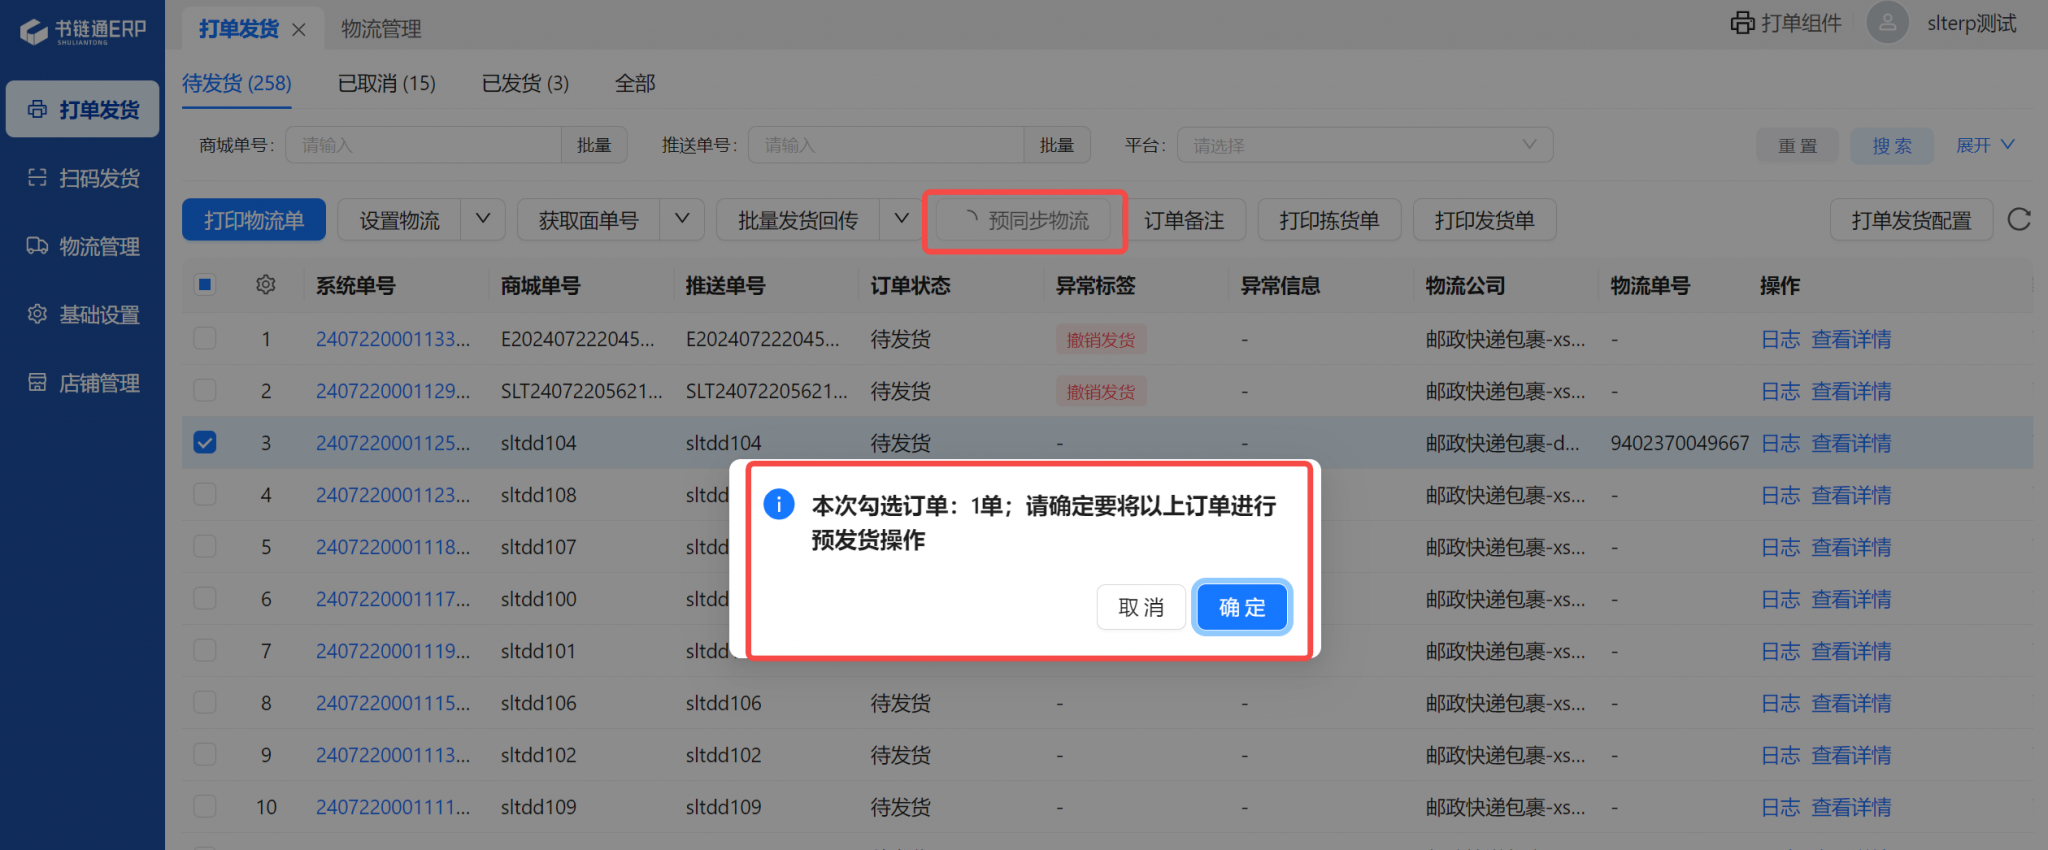Viewport: 2048px width, 850px height.
Task: Open 日志 for row 8
Action: tap(1780, 703)
